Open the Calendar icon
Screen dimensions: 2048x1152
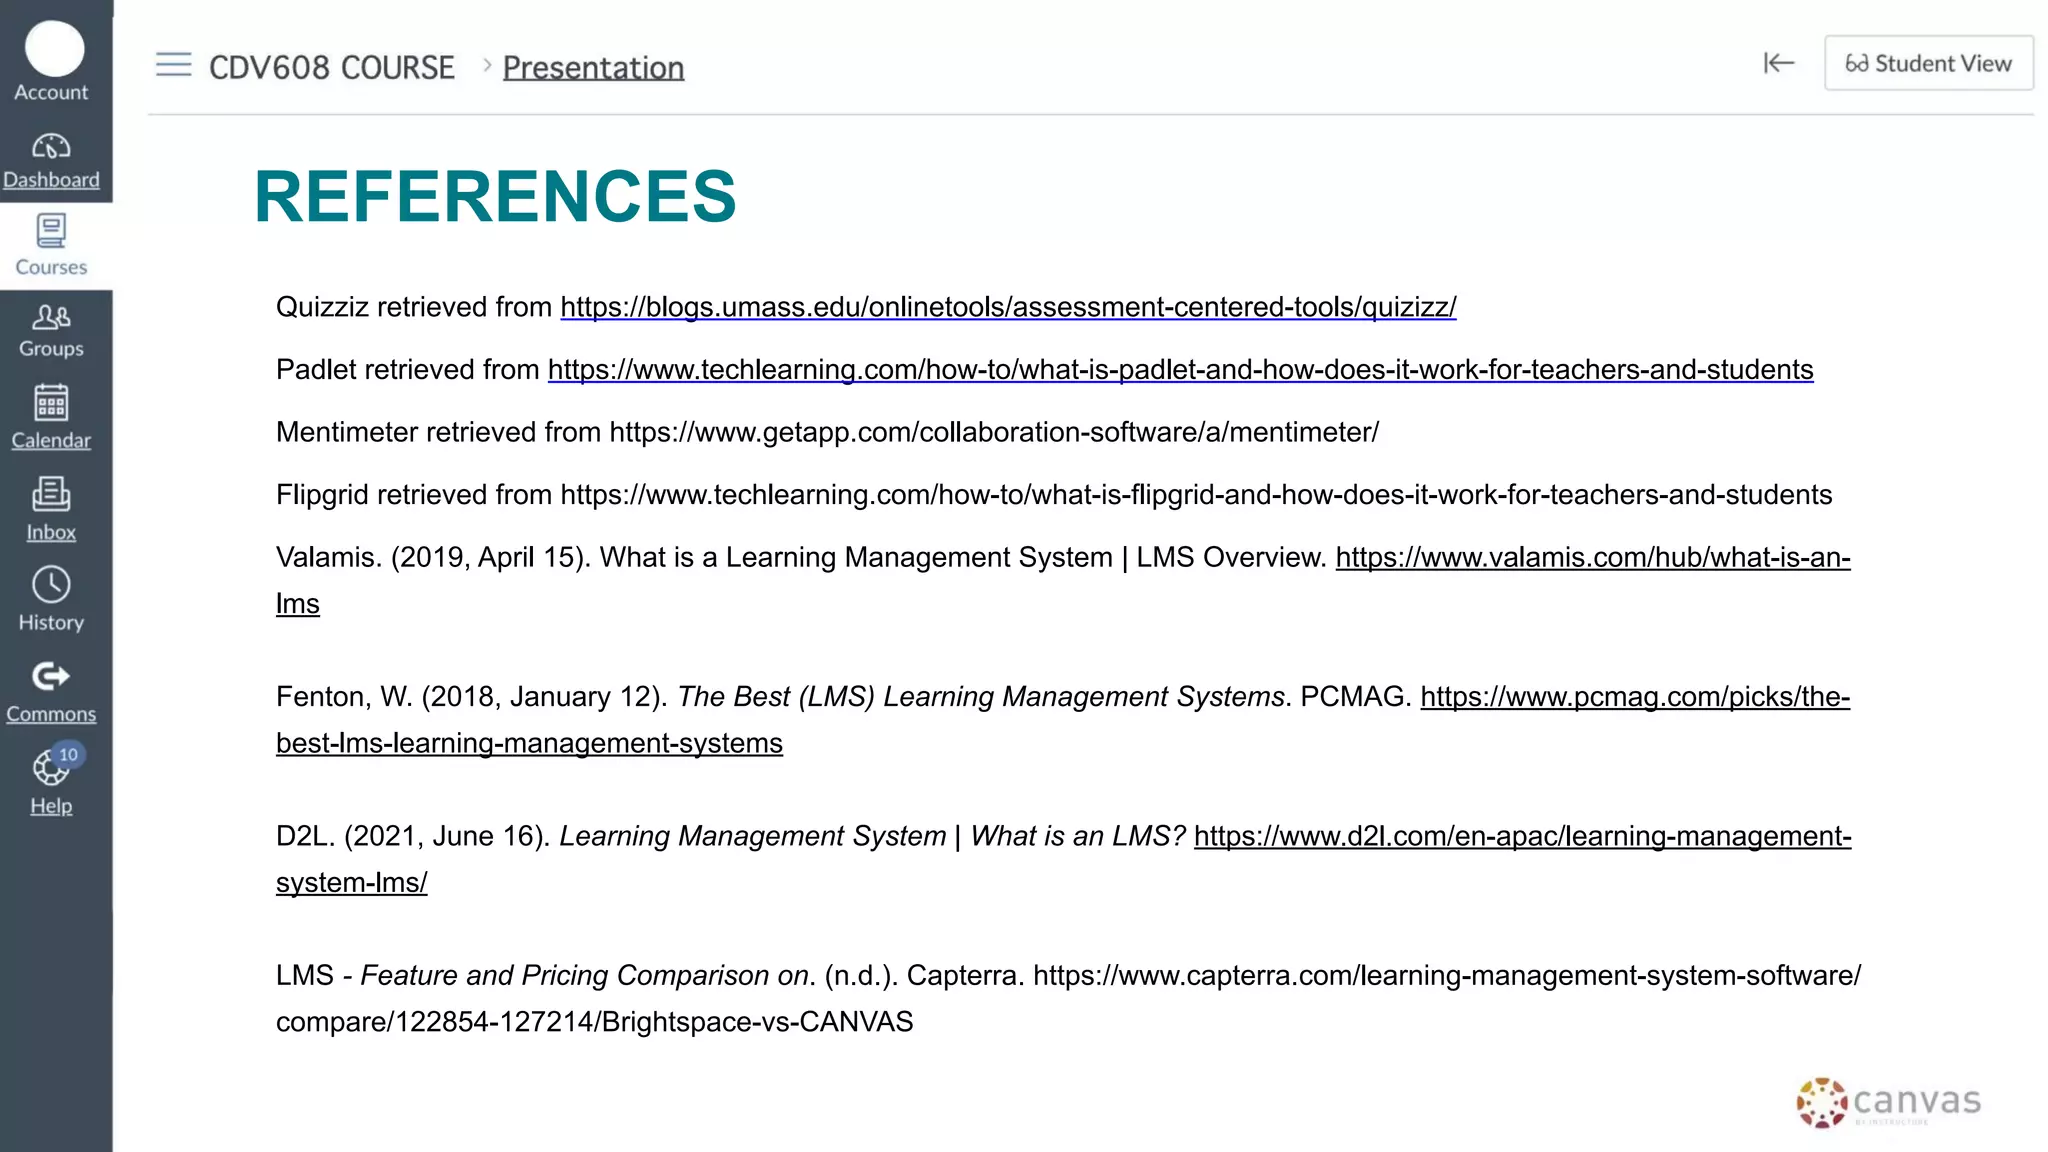[51, 403]
